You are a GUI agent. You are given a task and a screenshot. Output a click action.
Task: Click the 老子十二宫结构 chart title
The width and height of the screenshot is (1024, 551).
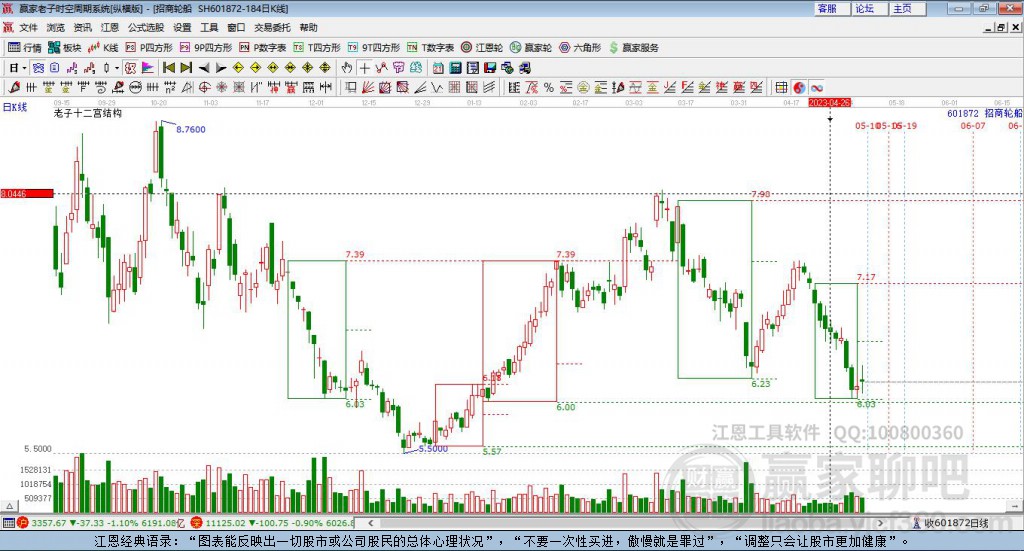coord(88,114)
